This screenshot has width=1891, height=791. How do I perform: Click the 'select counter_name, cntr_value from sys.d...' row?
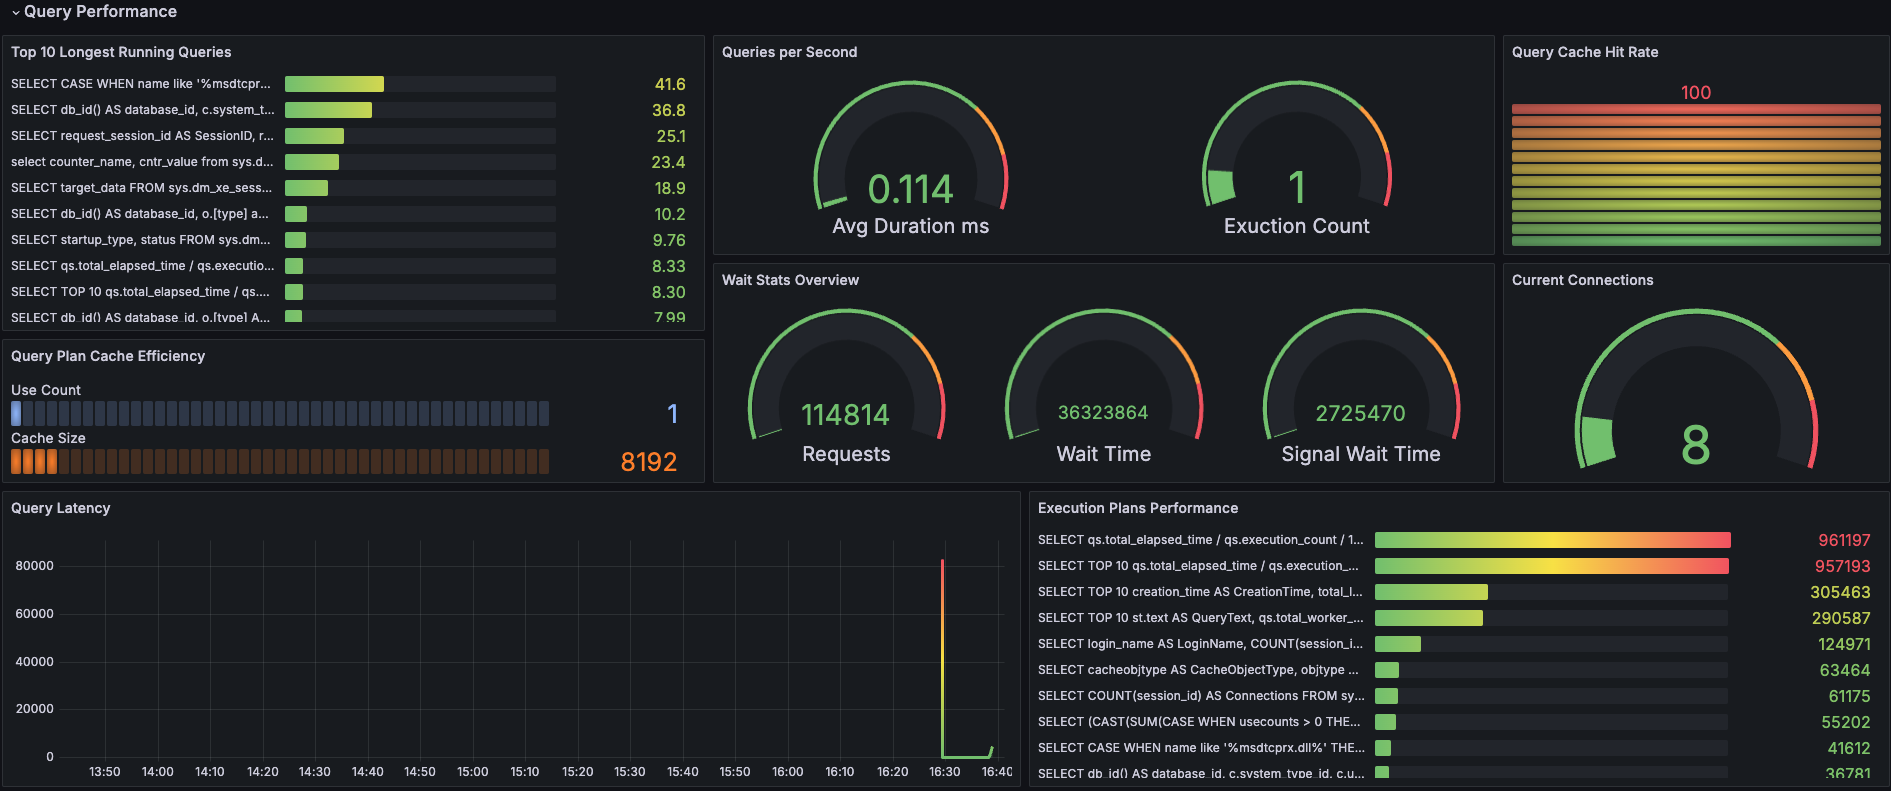click(x=348, y=162)
